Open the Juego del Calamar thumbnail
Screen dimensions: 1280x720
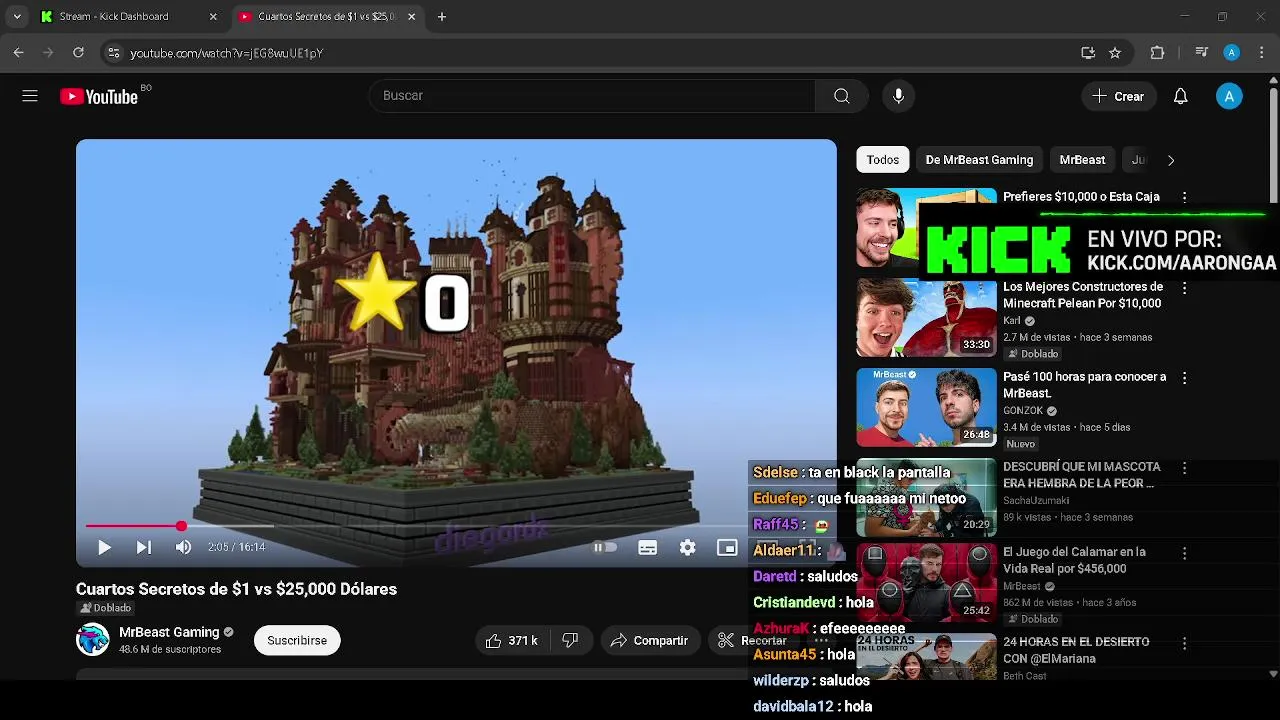pyautogui.click(x=926, y=582)
